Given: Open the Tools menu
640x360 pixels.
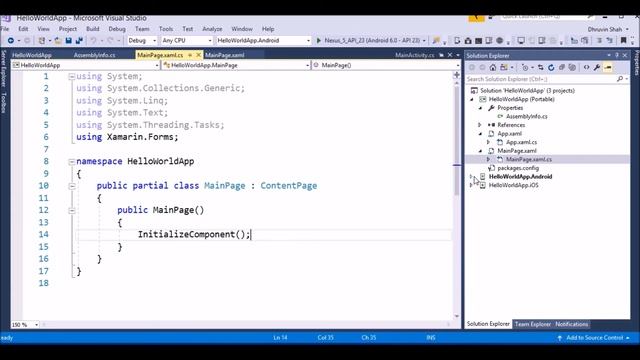Looking at the screenshot, I should (x=166, y=29).
